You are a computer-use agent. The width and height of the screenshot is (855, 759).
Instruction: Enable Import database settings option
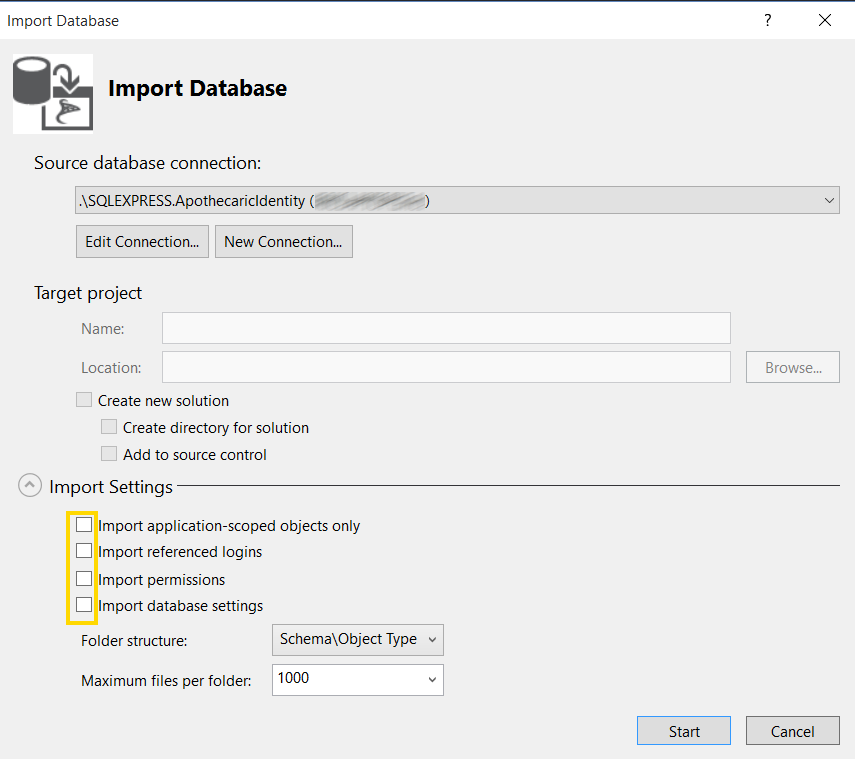(x=84, y=605)
